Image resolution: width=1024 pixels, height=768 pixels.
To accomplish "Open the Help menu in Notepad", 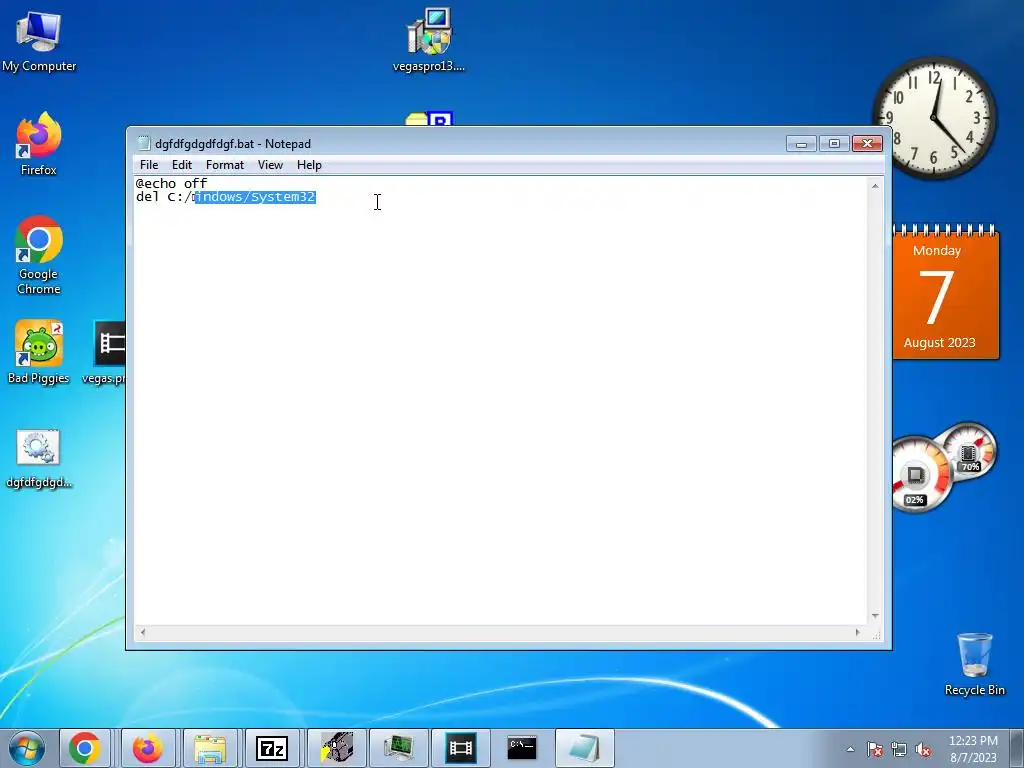I will [x=309, y=165].
